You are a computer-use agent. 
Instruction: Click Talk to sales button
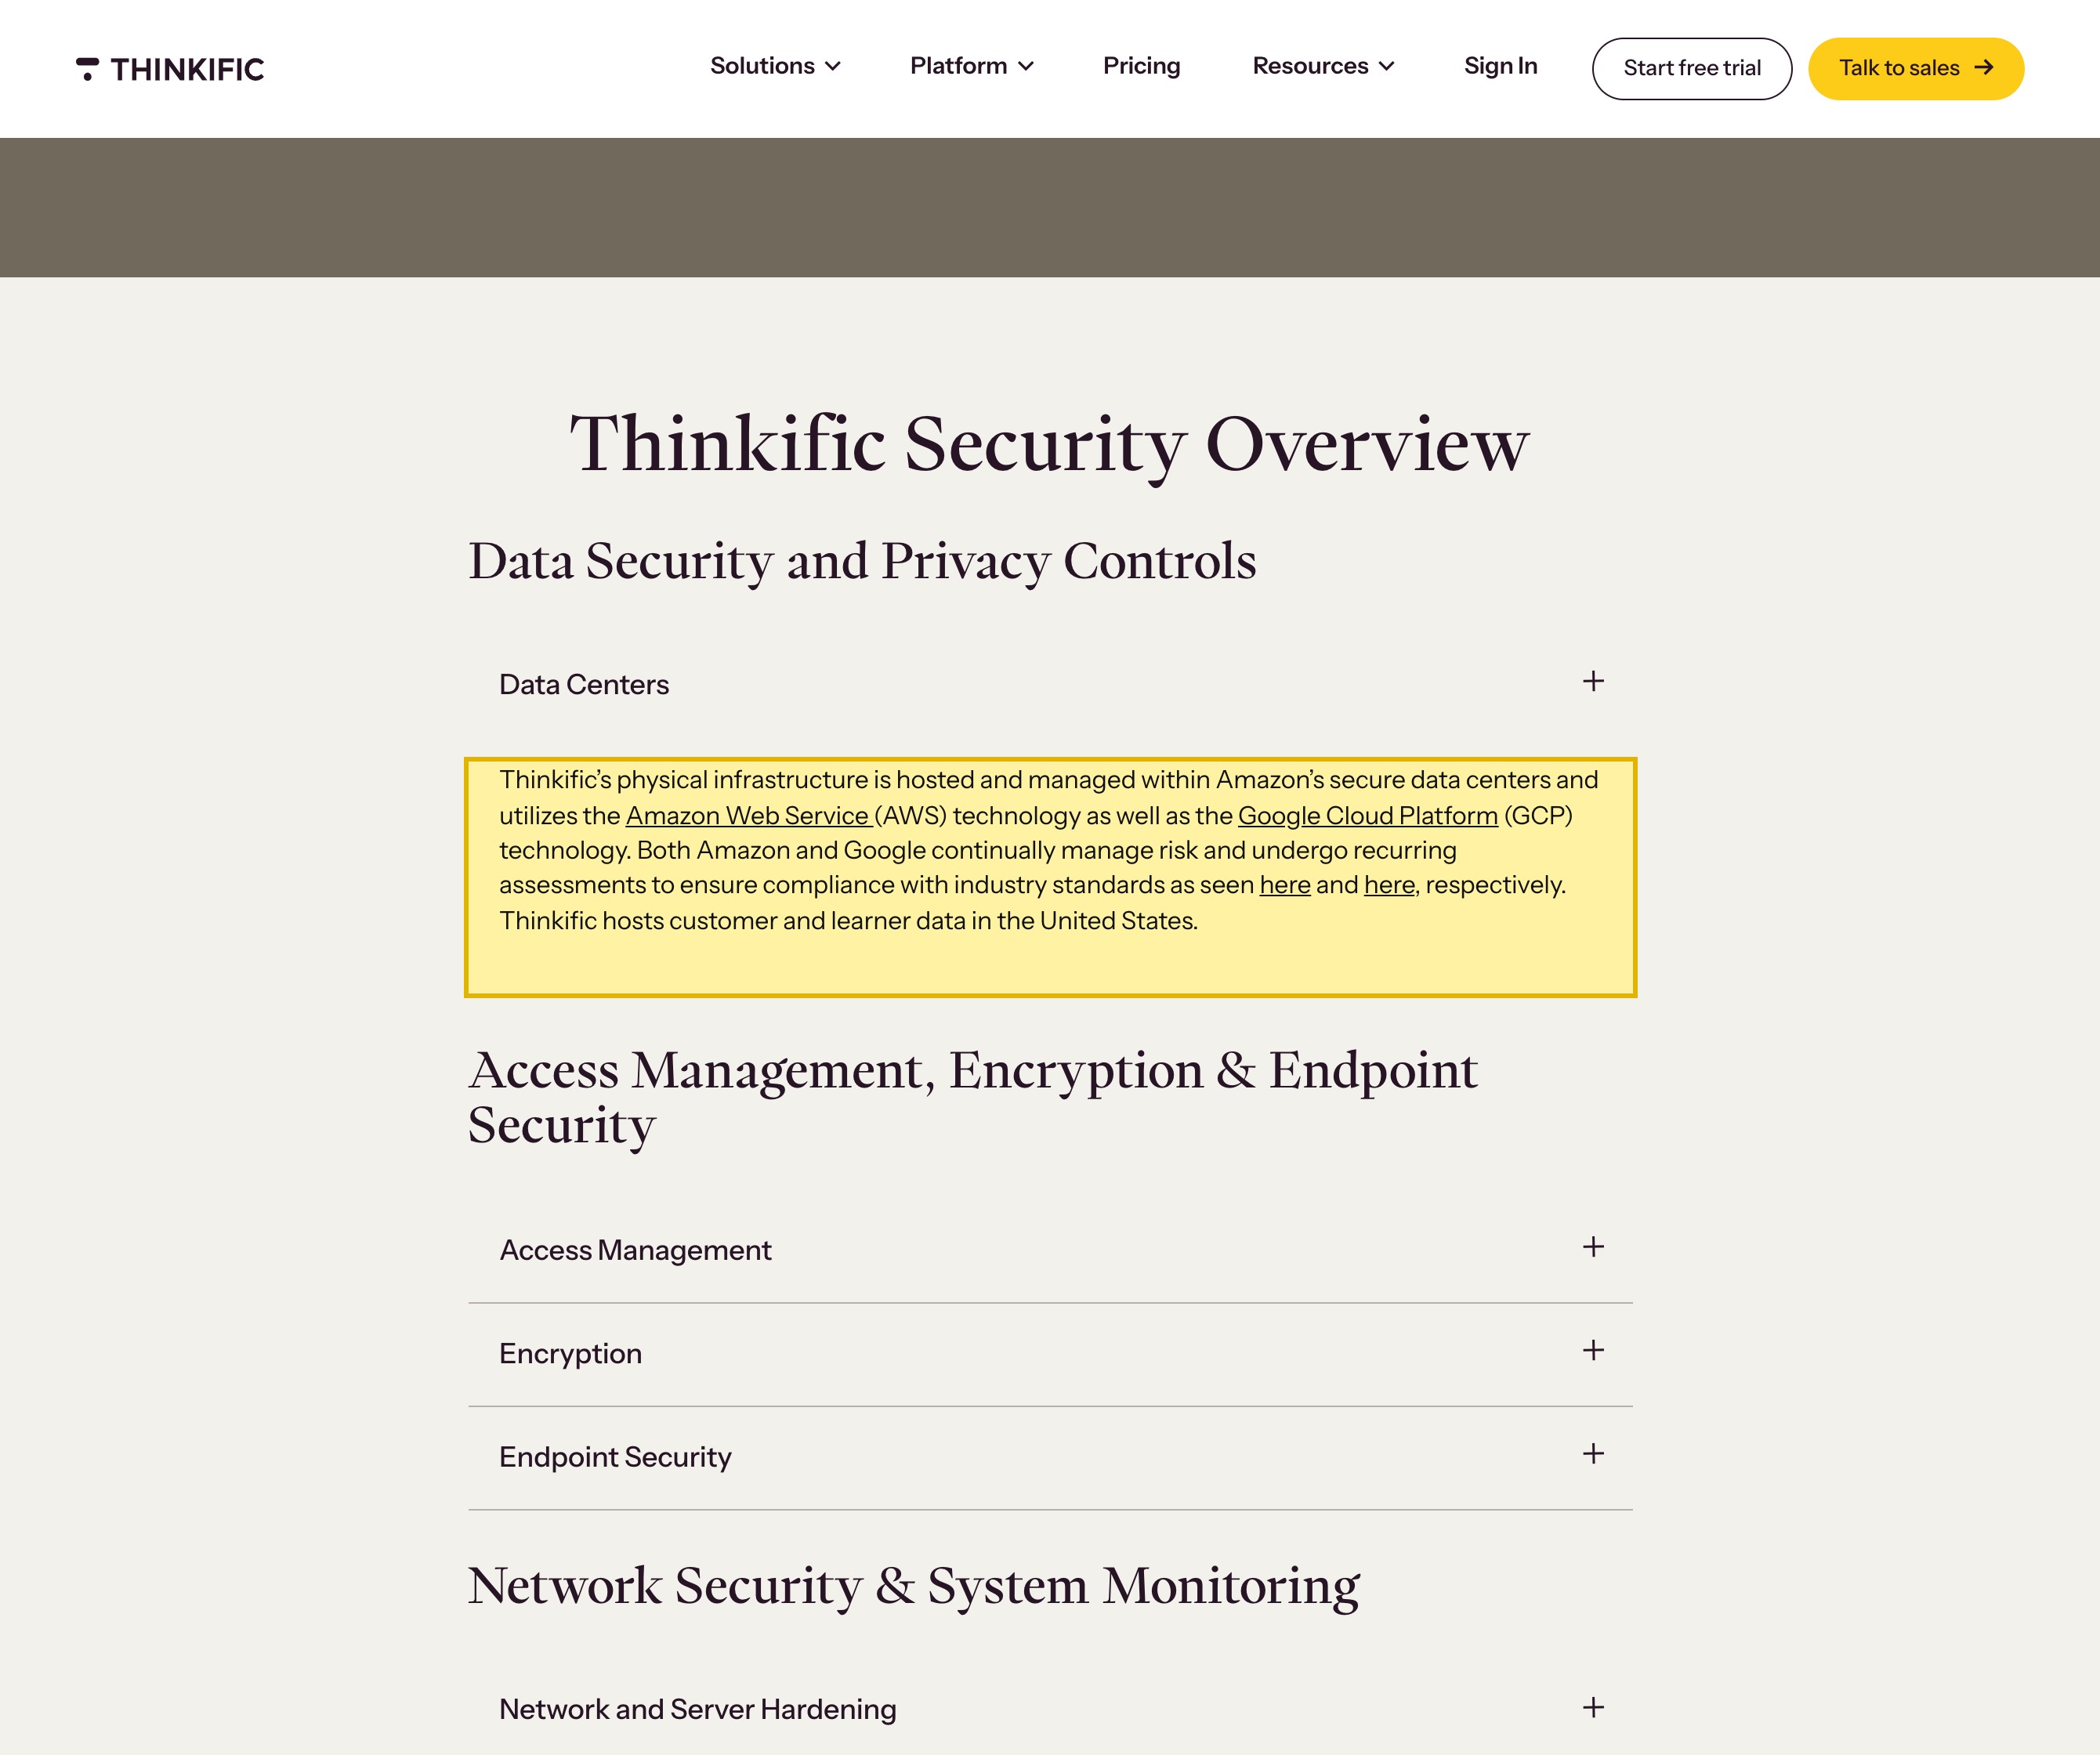1916,69
